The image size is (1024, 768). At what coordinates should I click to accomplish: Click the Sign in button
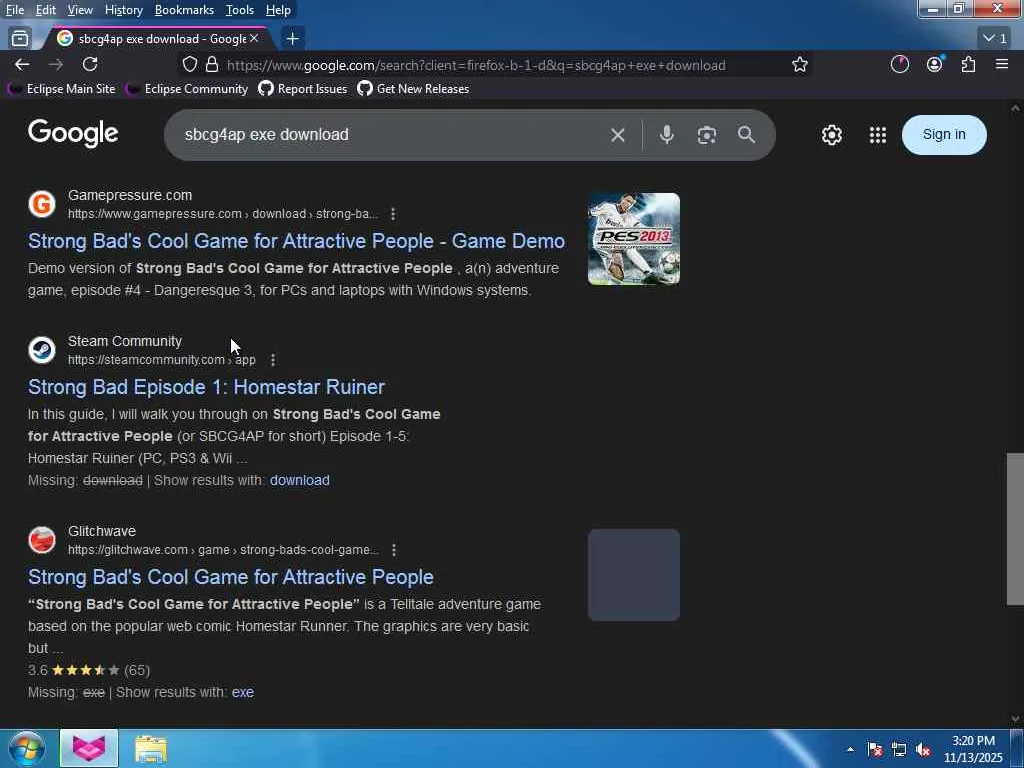point(944,135)
